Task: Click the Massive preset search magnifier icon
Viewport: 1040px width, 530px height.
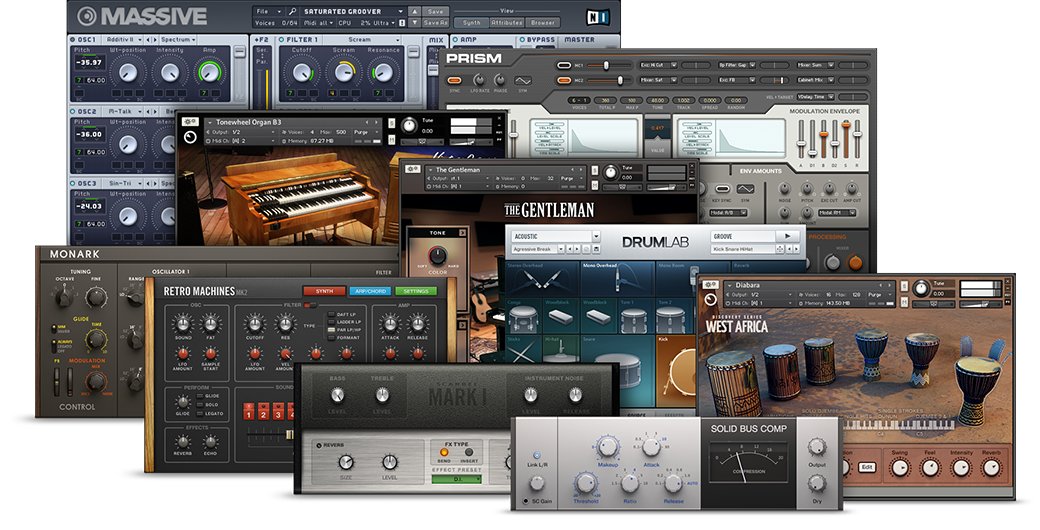Action: (293, 11)
